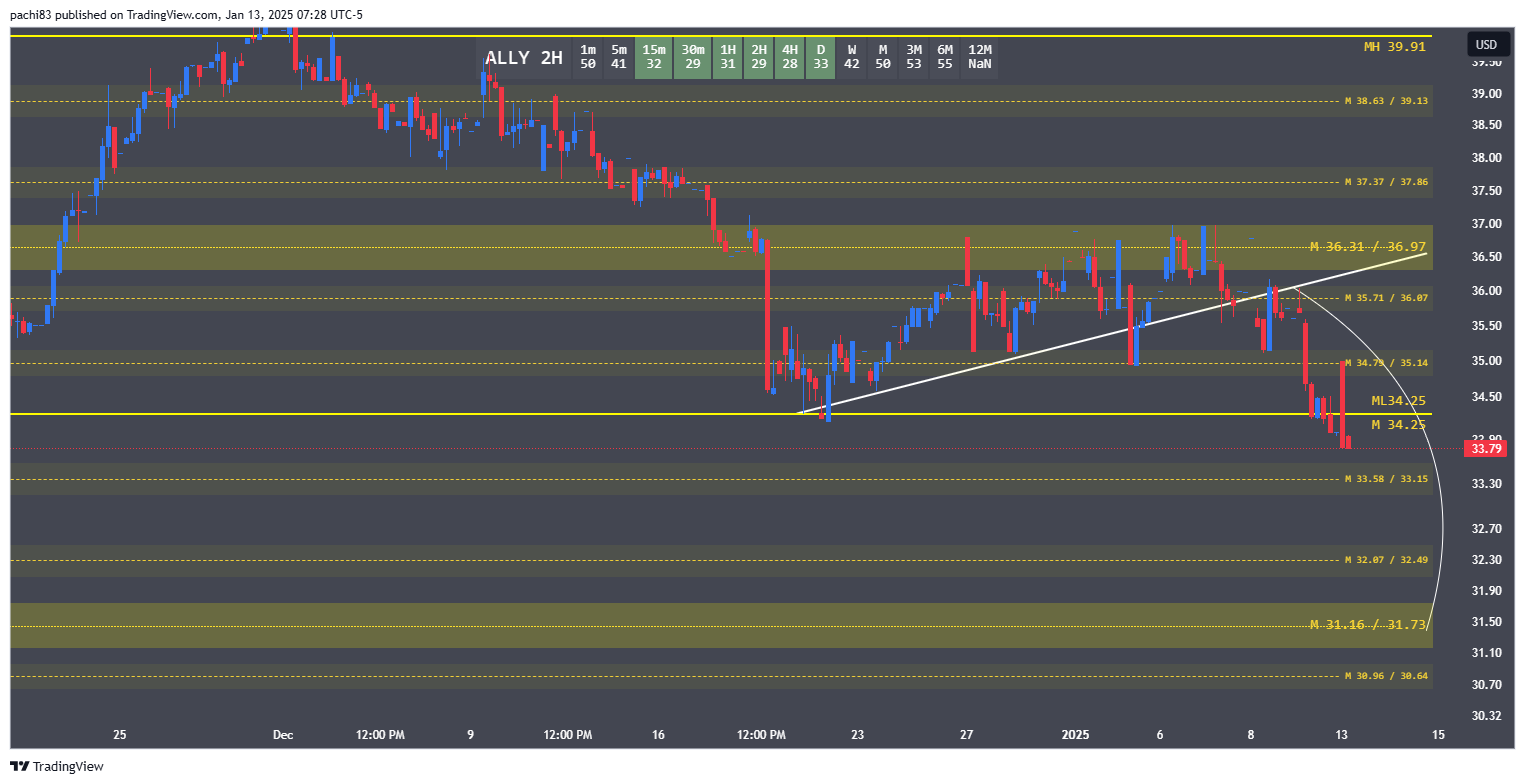Select the D daily timeframe cell
Viewport: 1525px width, 784px height.
[x=820, y=57]
